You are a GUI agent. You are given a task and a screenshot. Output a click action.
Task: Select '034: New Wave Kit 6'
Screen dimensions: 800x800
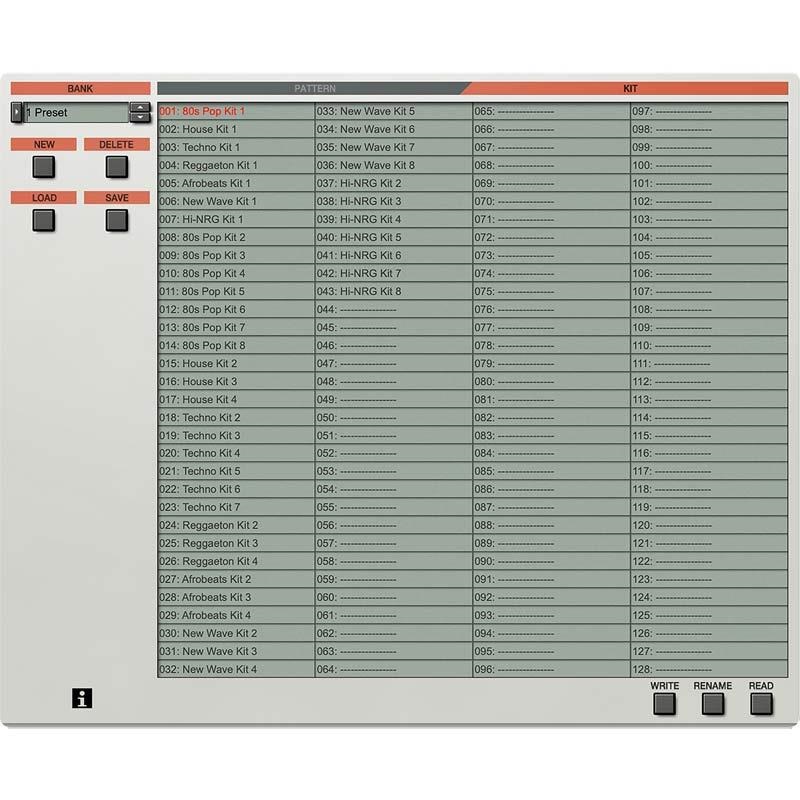tap(394, 130)
